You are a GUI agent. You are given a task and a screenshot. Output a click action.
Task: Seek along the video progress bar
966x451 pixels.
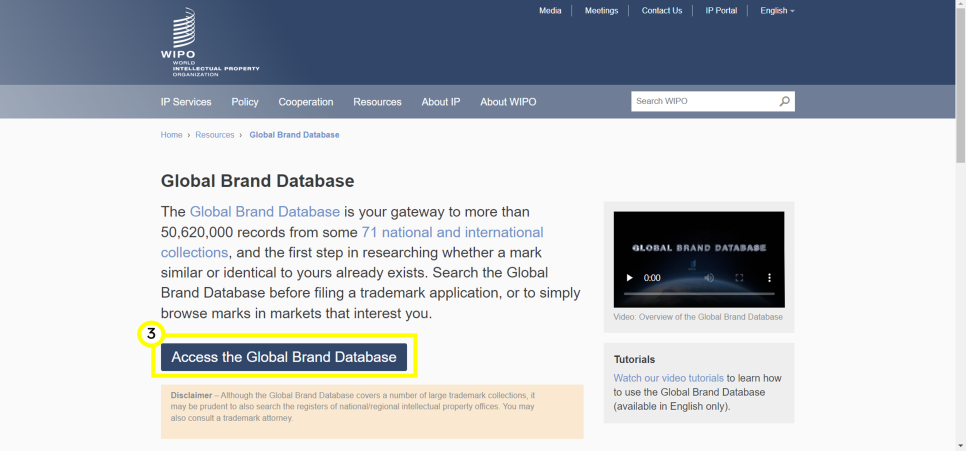[x=699, y=294]
